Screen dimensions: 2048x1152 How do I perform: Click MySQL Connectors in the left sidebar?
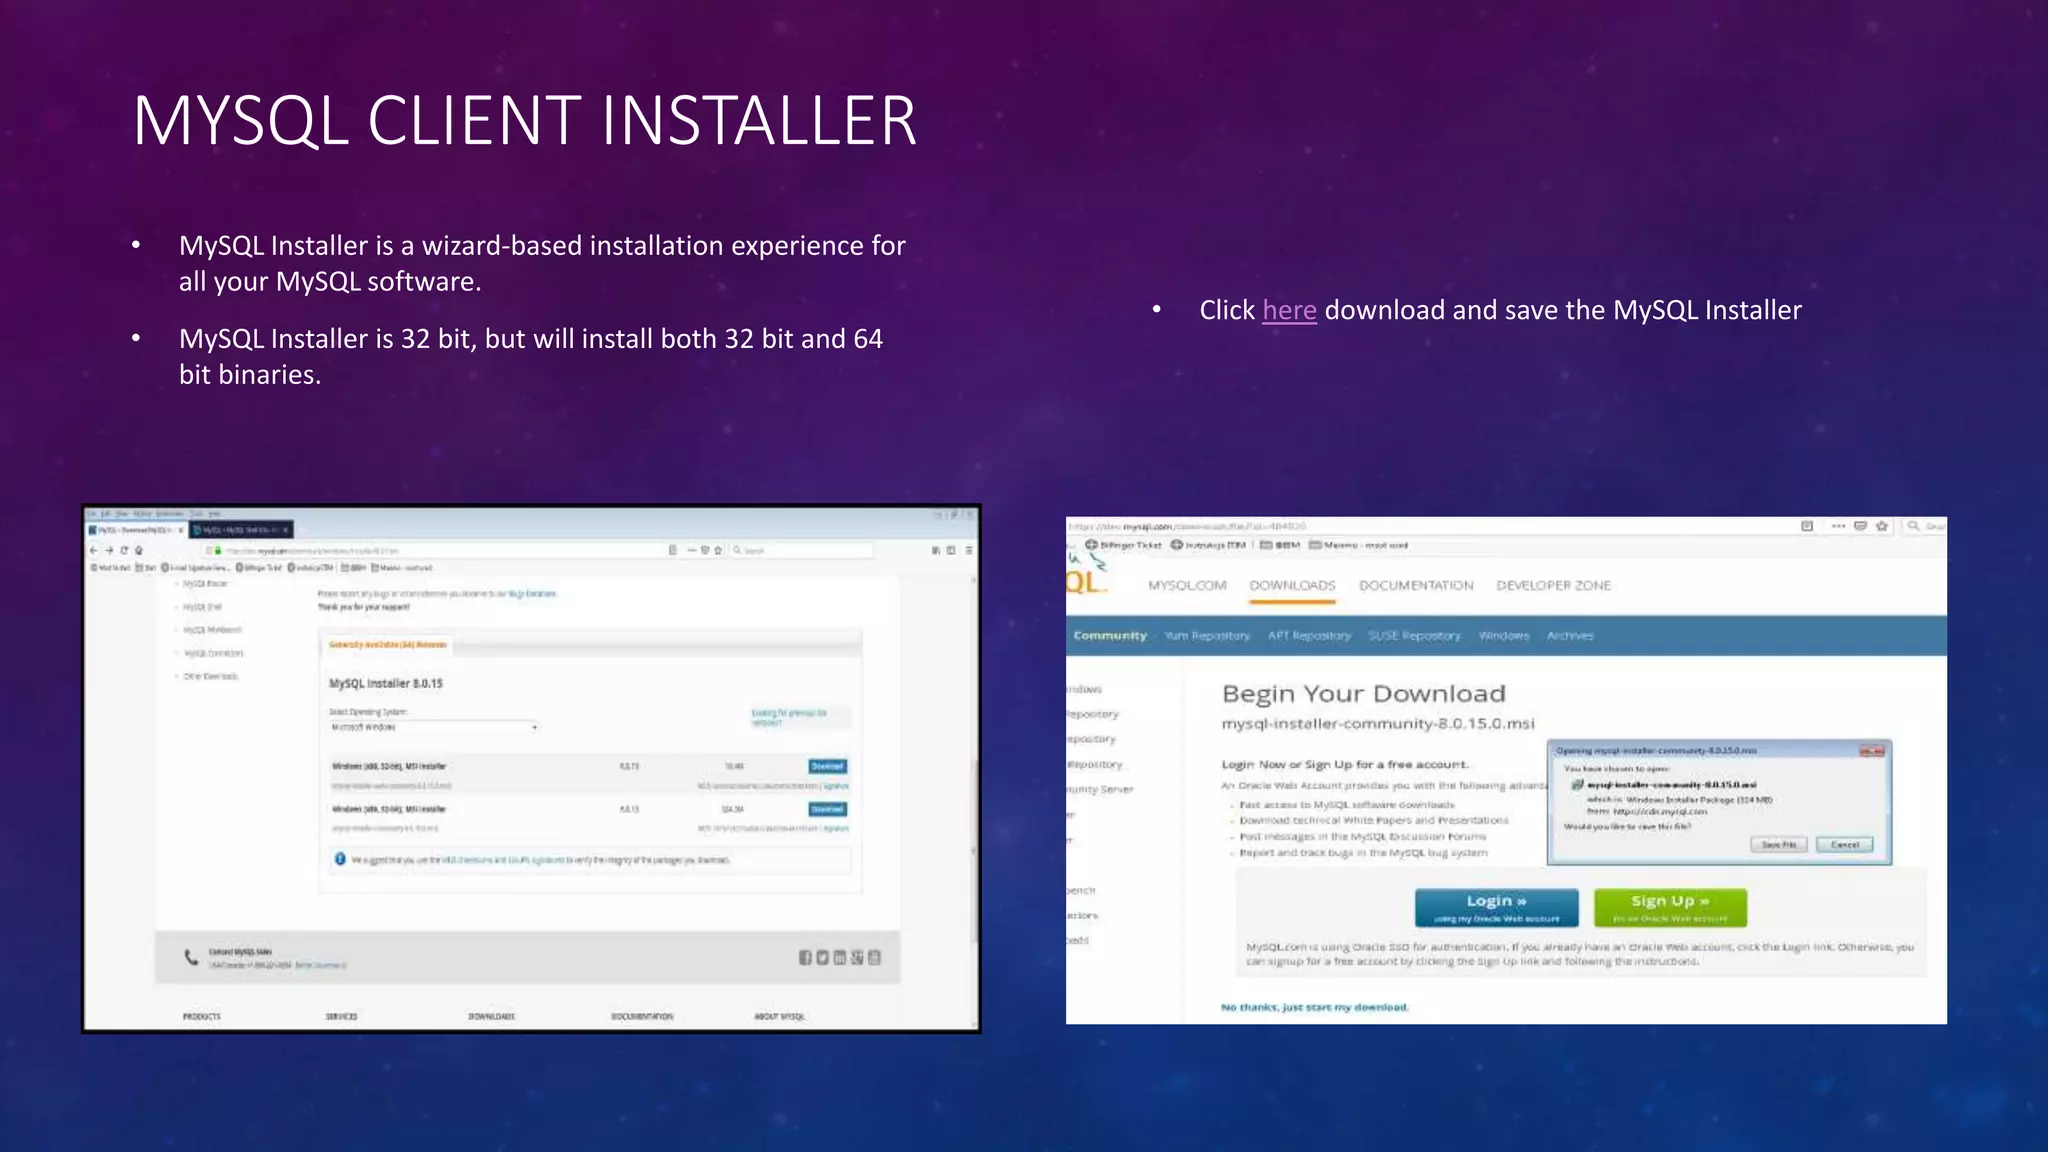pos(214,653)
